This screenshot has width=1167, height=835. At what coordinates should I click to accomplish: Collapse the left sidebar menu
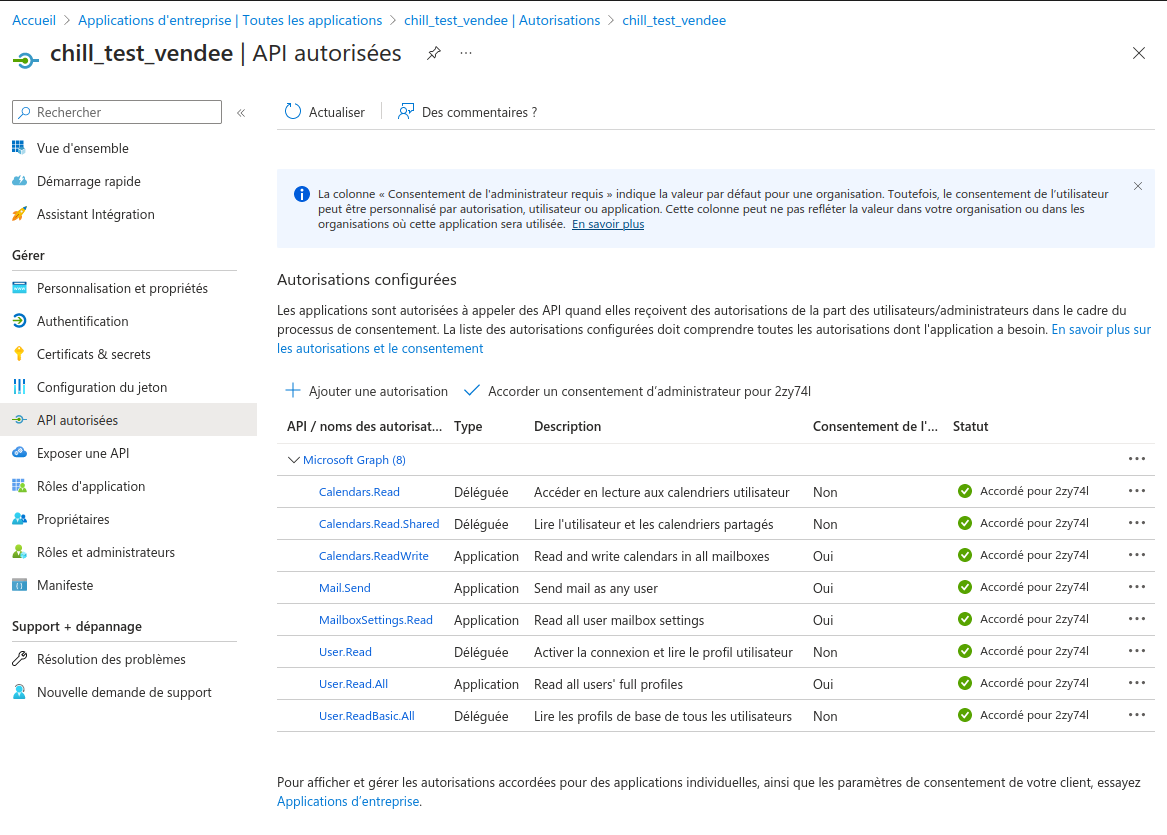click(241, 113)
